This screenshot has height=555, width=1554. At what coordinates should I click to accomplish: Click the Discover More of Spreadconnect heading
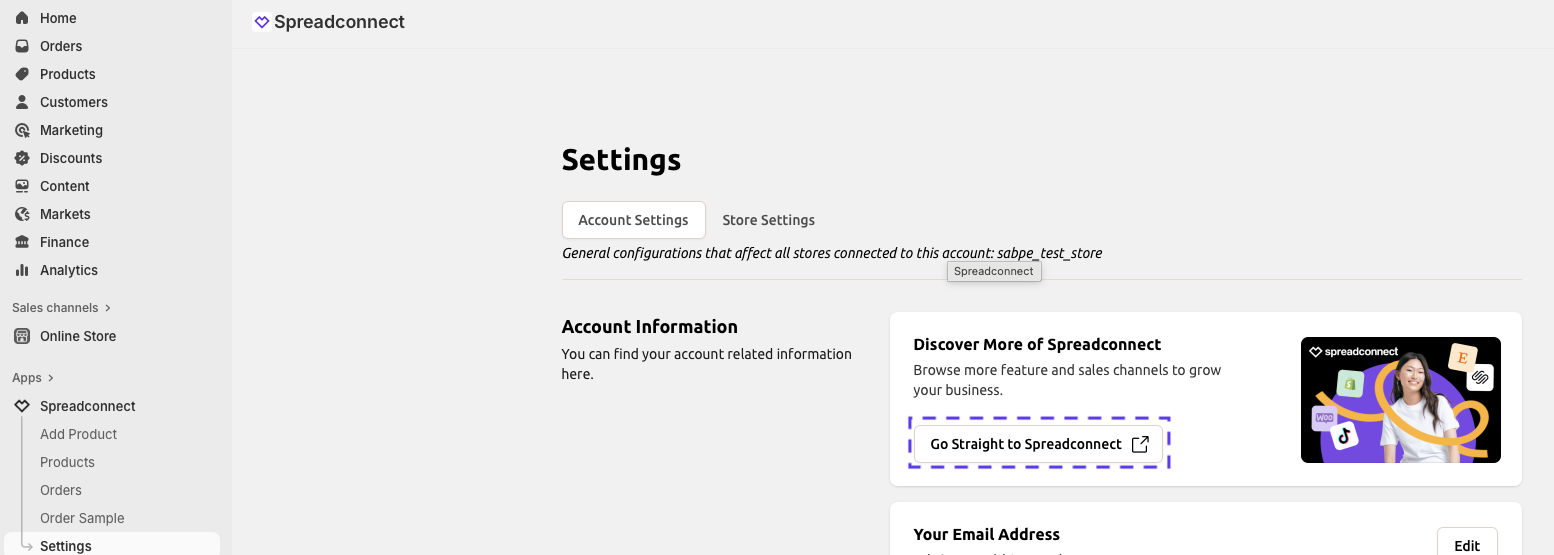tap(1037, 344)
